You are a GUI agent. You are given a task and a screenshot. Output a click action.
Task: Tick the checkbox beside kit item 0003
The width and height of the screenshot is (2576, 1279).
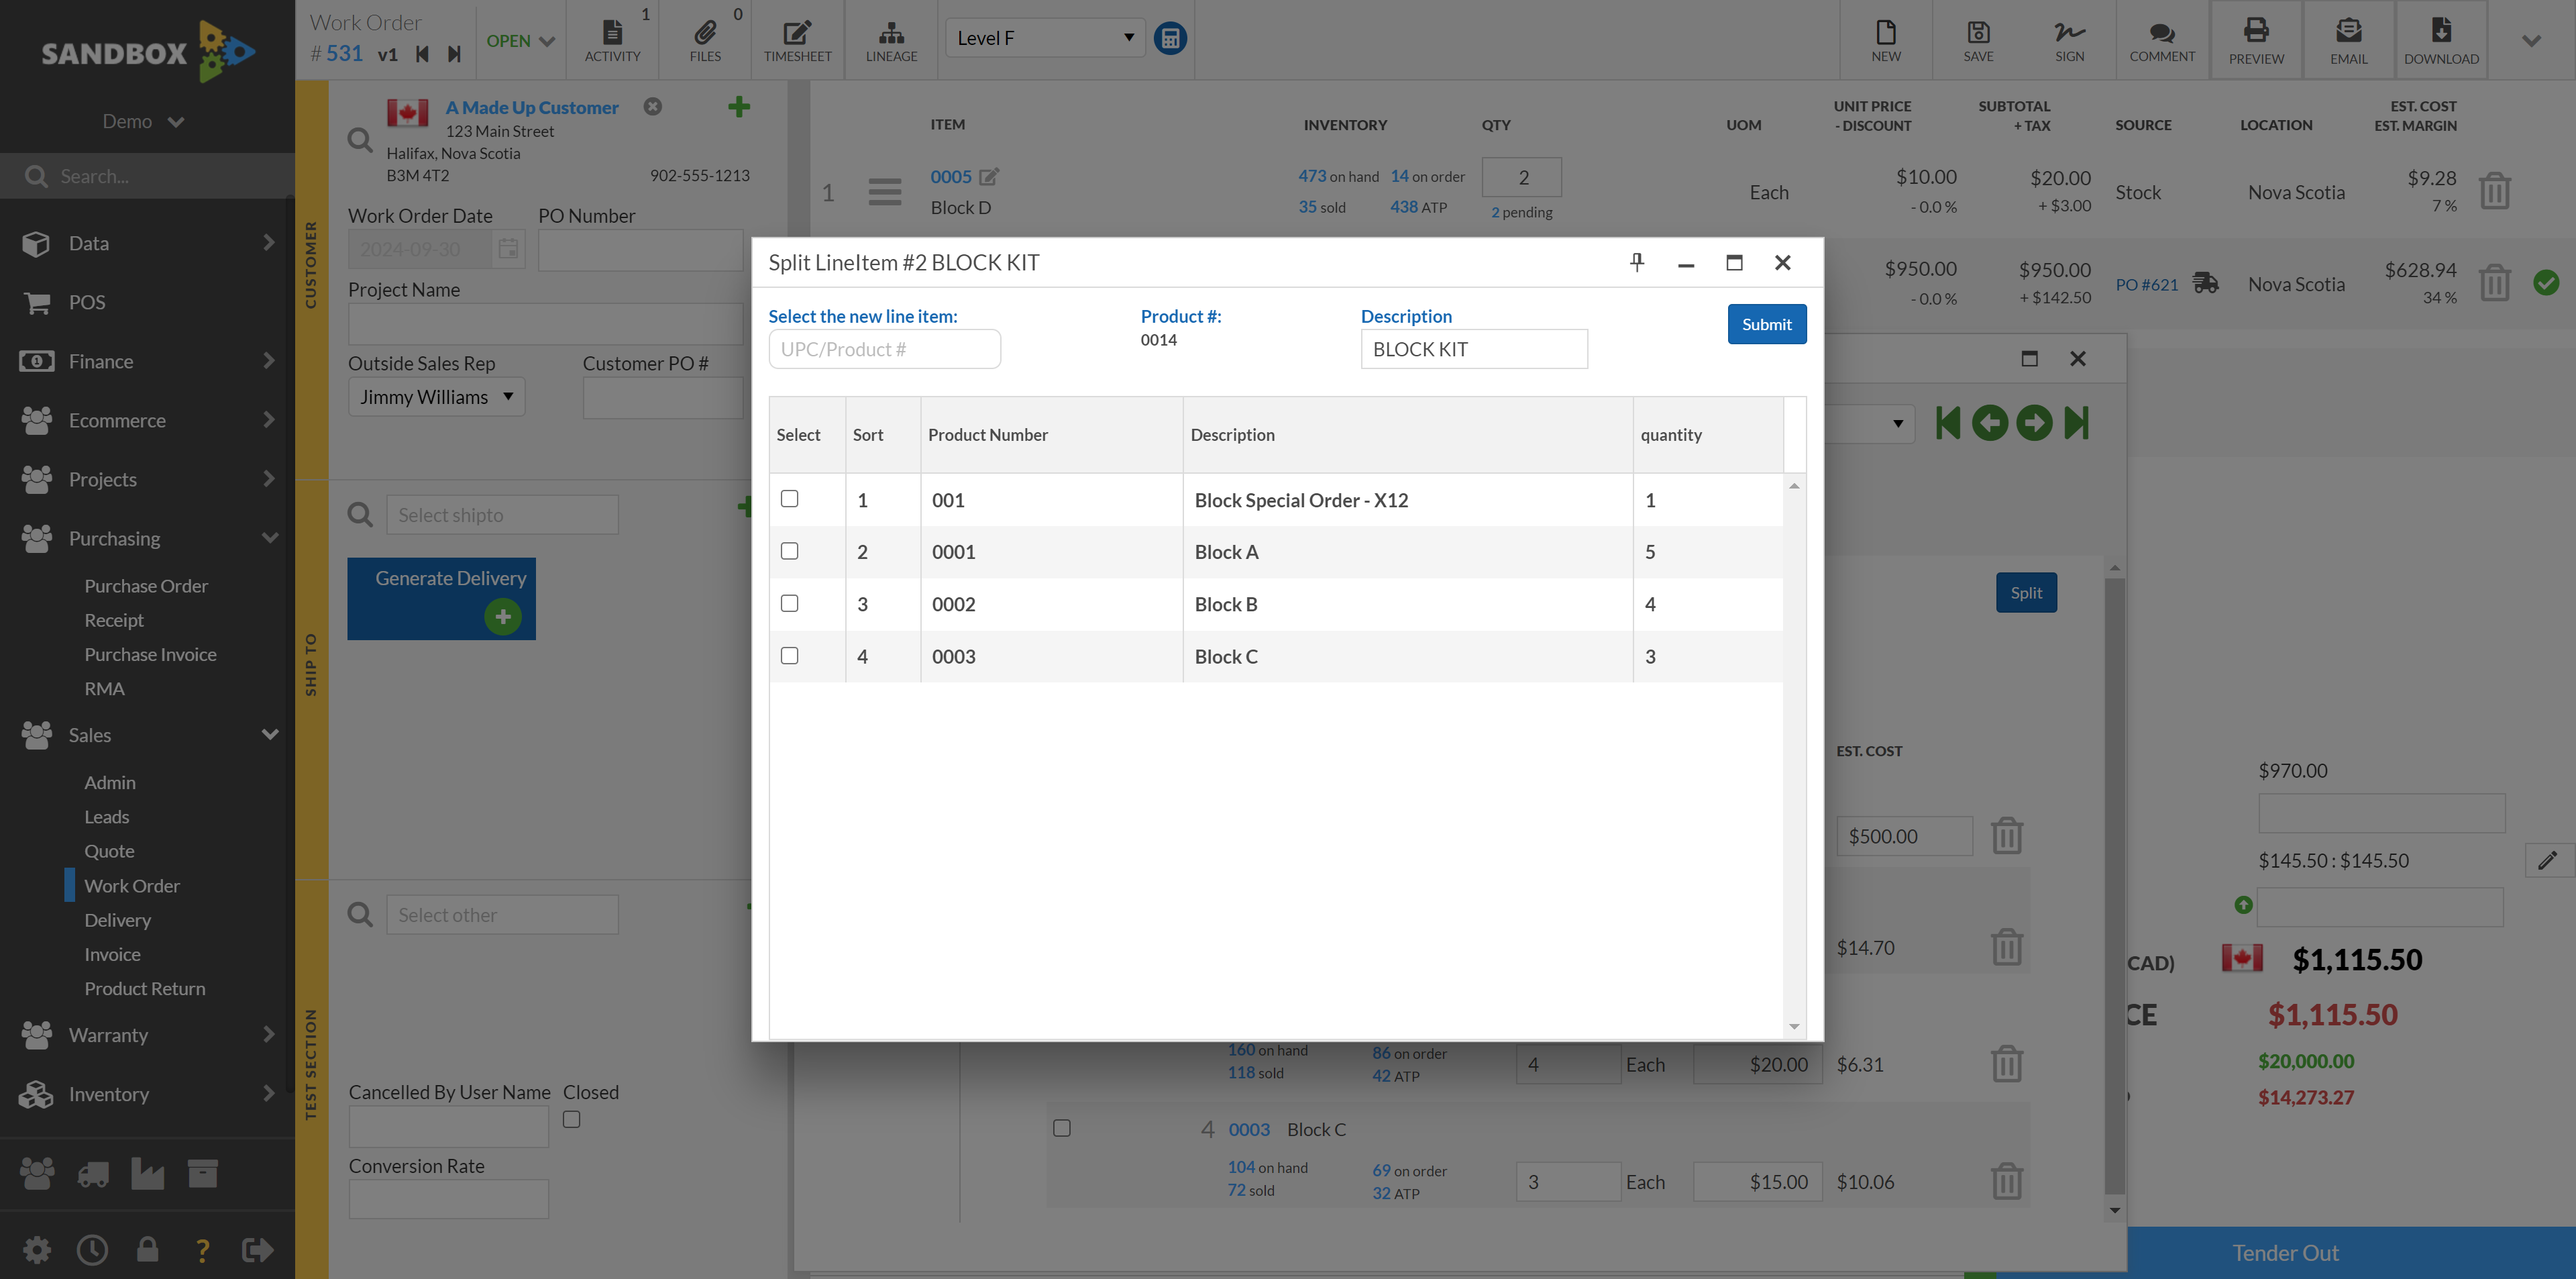1061,1128
